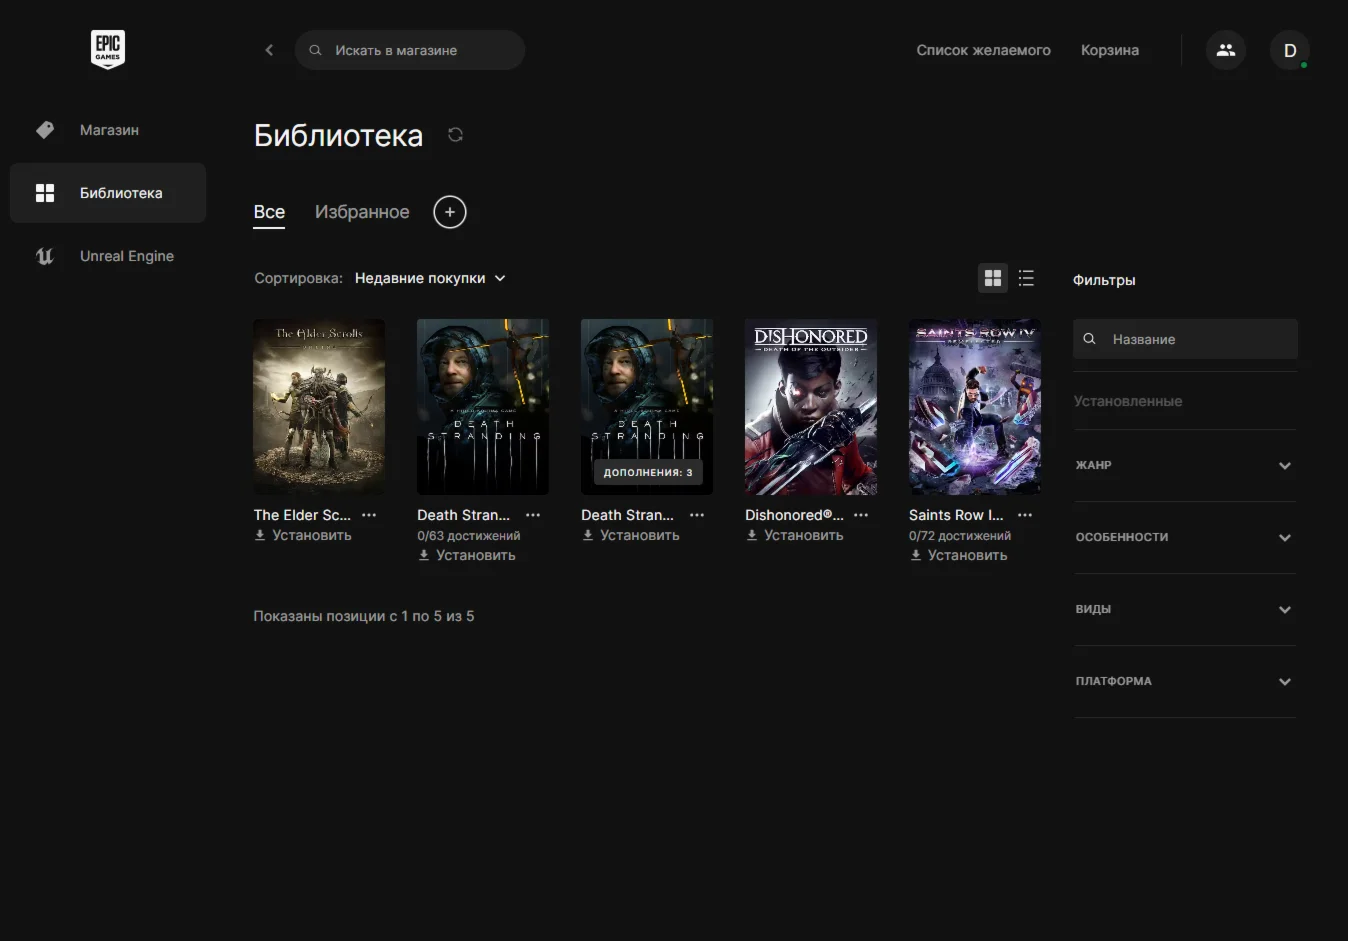Click Saints Row I... game title
This screenshot has width=1348, height=941.
click(956, 515)
